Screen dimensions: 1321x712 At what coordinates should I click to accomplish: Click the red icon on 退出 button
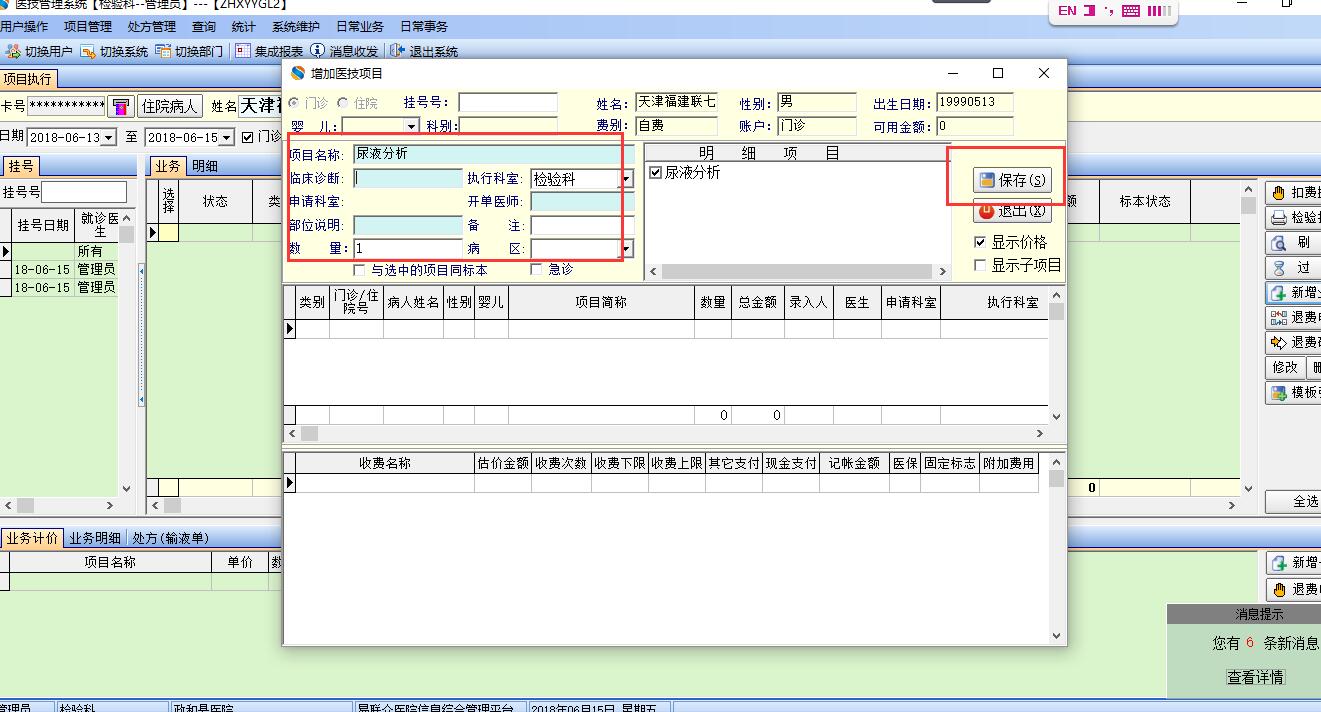pyautogui.click(x=987, y=211)
